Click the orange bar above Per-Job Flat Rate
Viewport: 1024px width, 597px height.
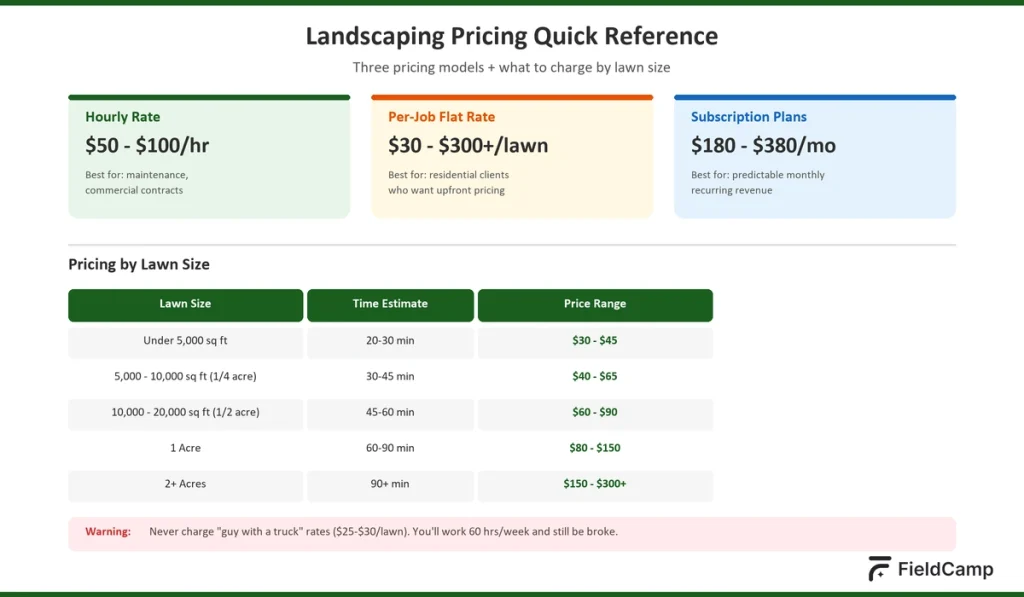point(512,97)
